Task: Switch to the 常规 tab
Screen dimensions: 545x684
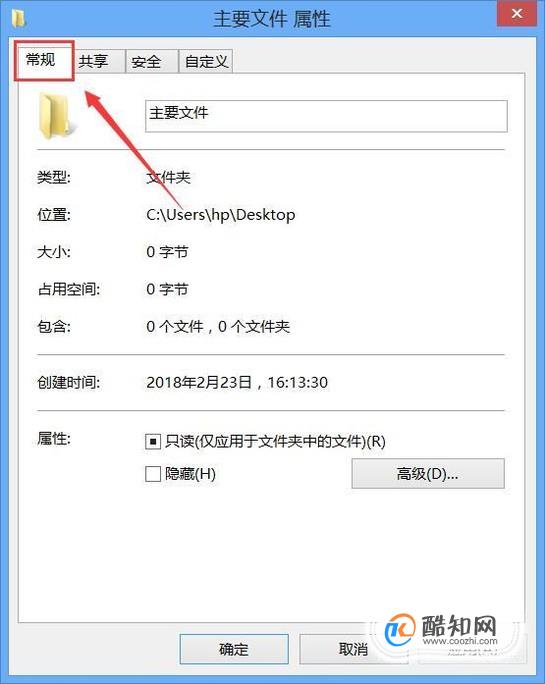Action: coord(43,60)
